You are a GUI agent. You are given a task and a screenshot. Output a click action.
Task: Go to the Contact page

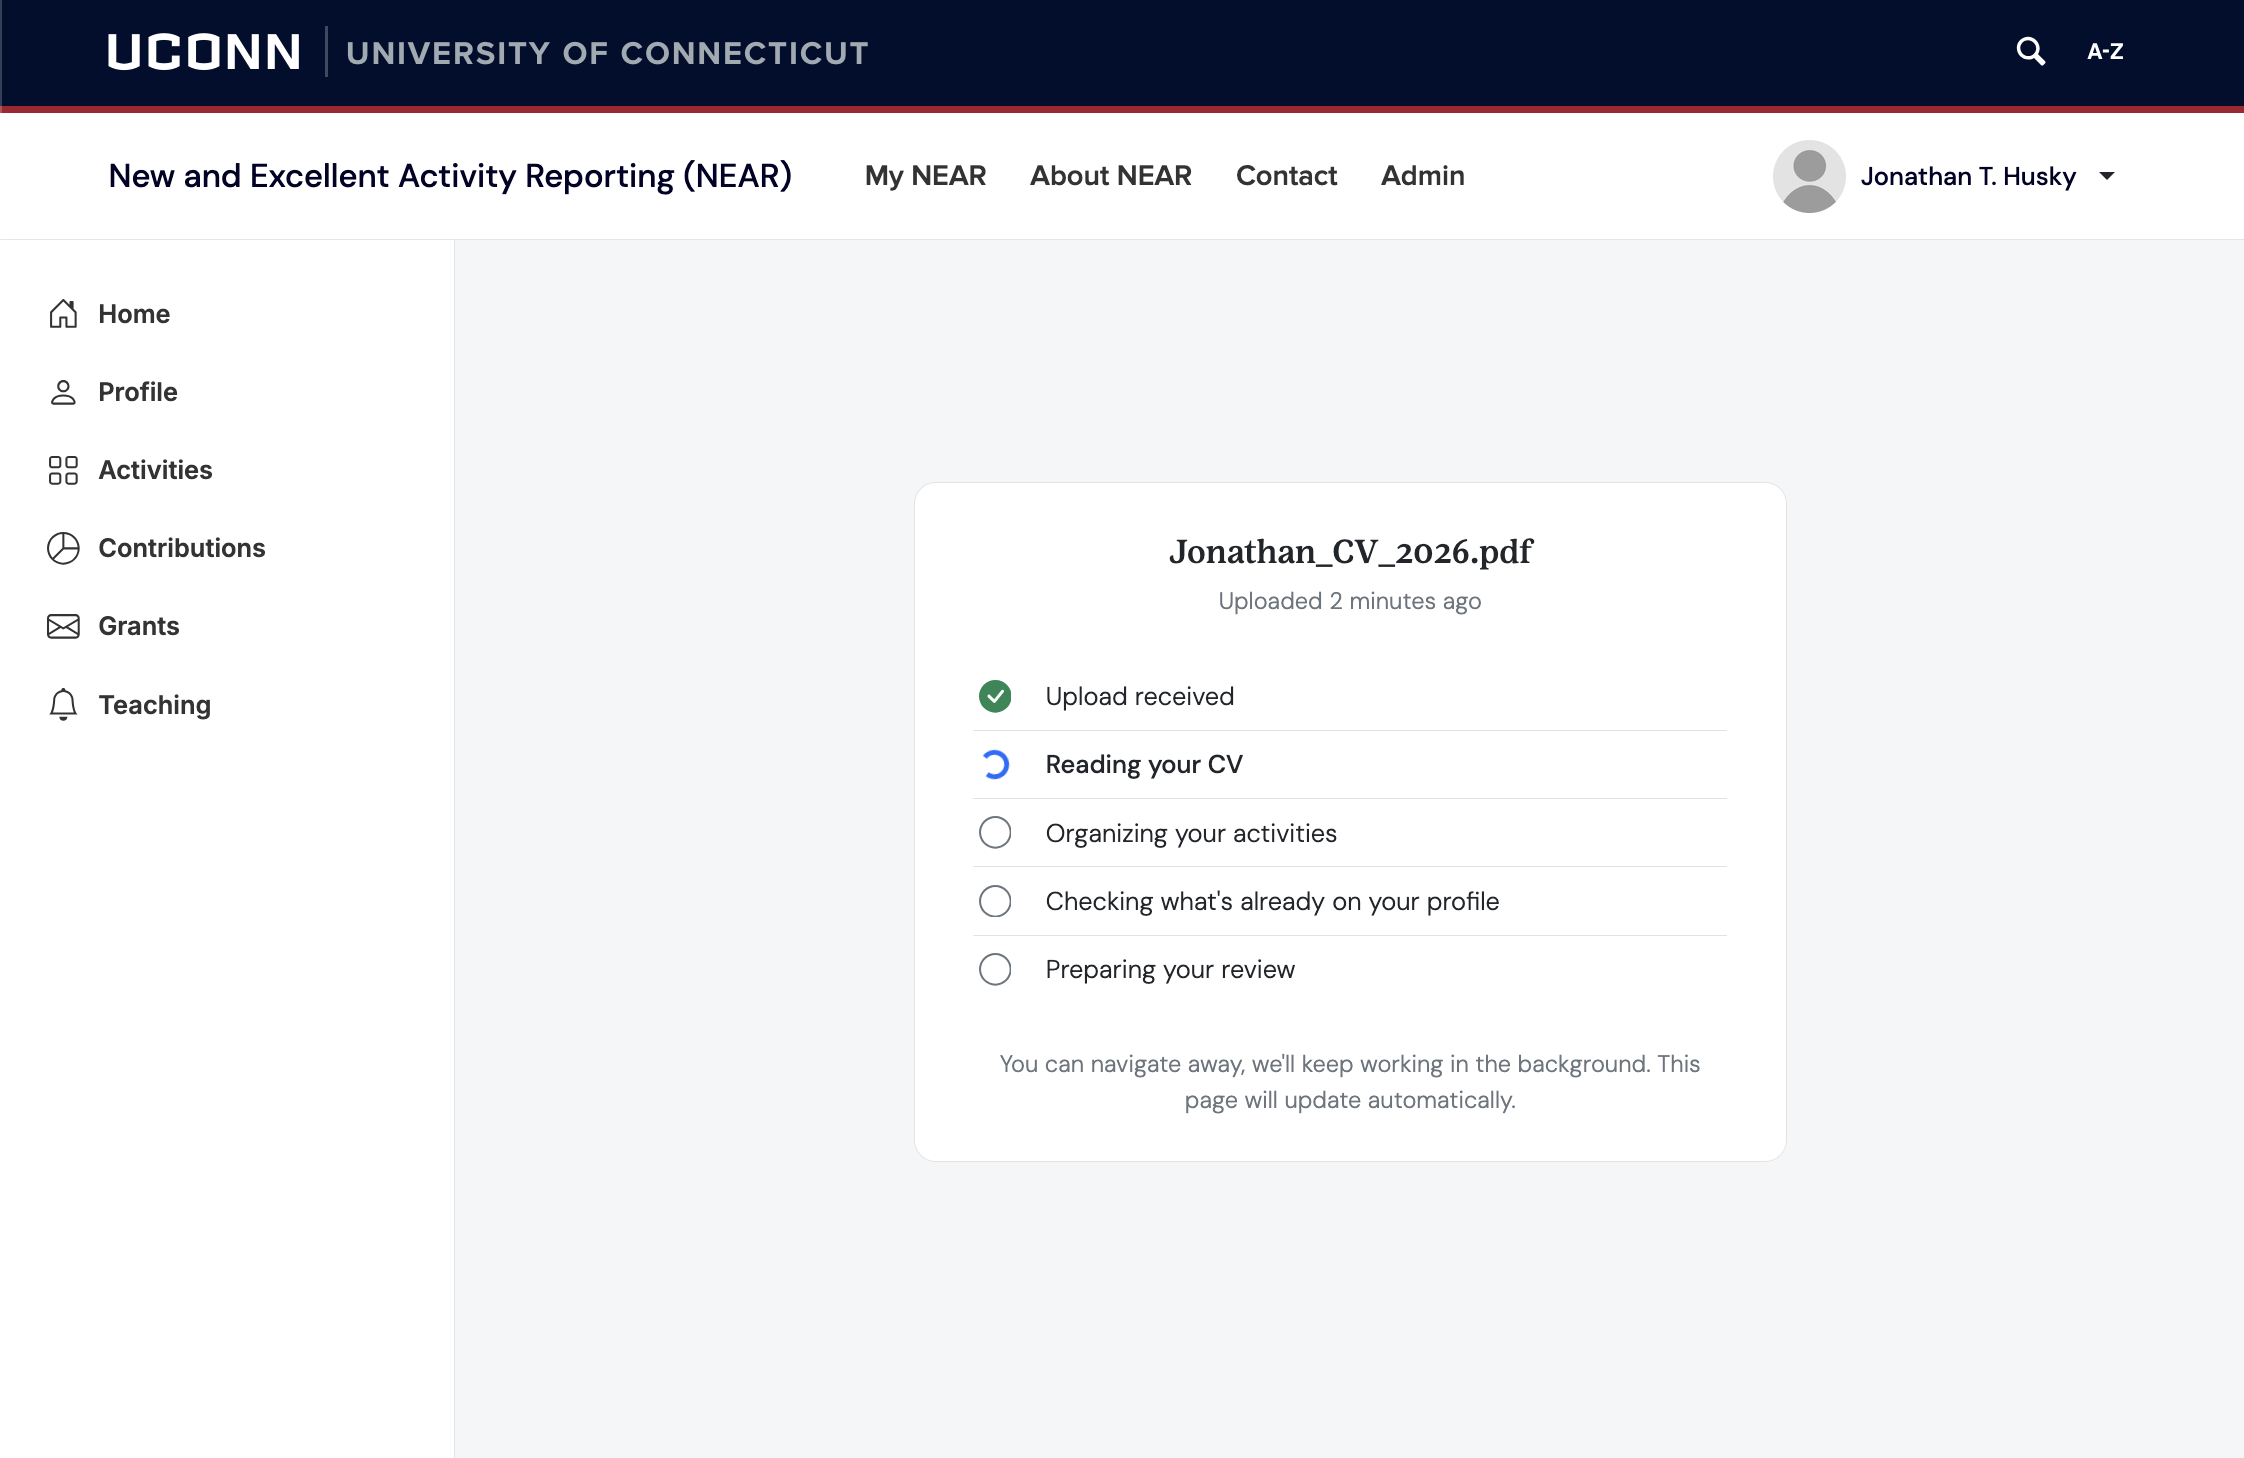pyautogui.click(x=1286, y=176)
